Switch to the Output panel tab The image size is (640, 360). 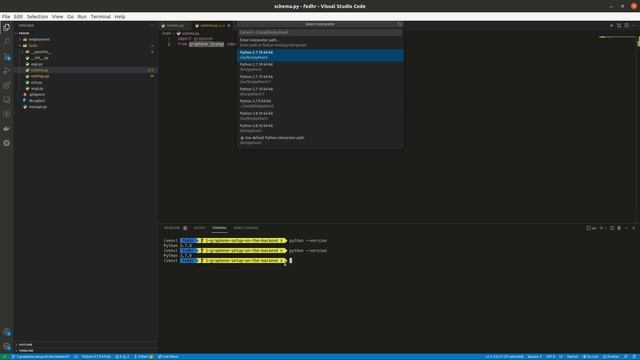200,228
